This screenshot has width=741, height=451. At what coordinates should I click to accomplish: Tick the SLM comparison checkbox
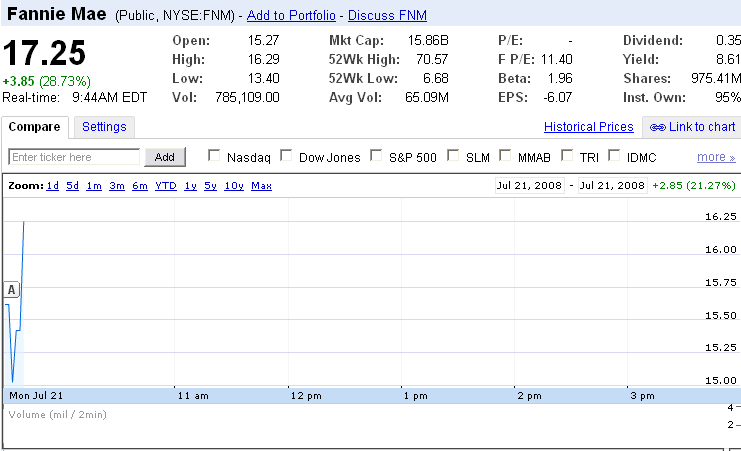pos(454,156)
